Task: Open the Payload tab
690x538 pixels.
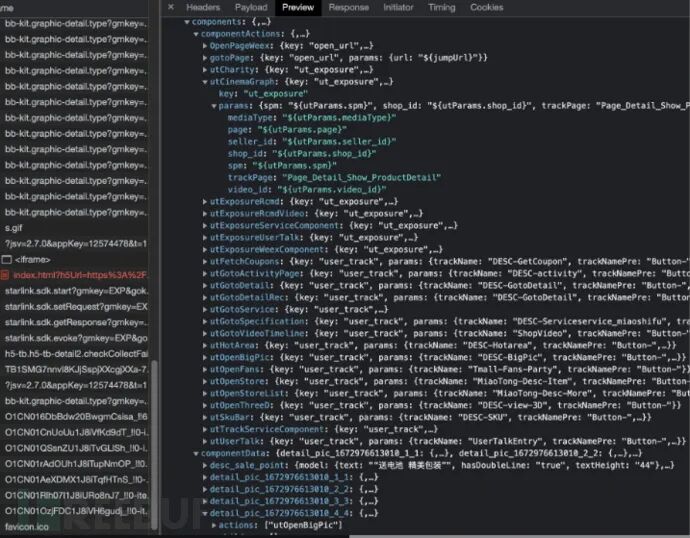Action: [x=251, y=7]
